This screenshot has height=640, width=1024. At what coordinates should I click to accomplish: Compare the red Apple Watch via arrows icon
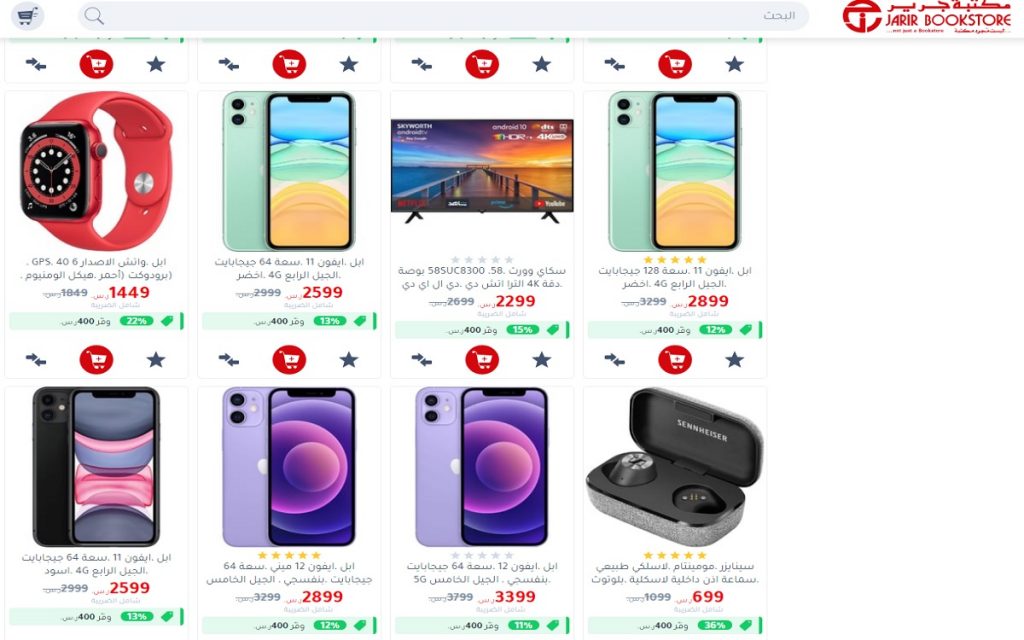click(x=36, y=359)
